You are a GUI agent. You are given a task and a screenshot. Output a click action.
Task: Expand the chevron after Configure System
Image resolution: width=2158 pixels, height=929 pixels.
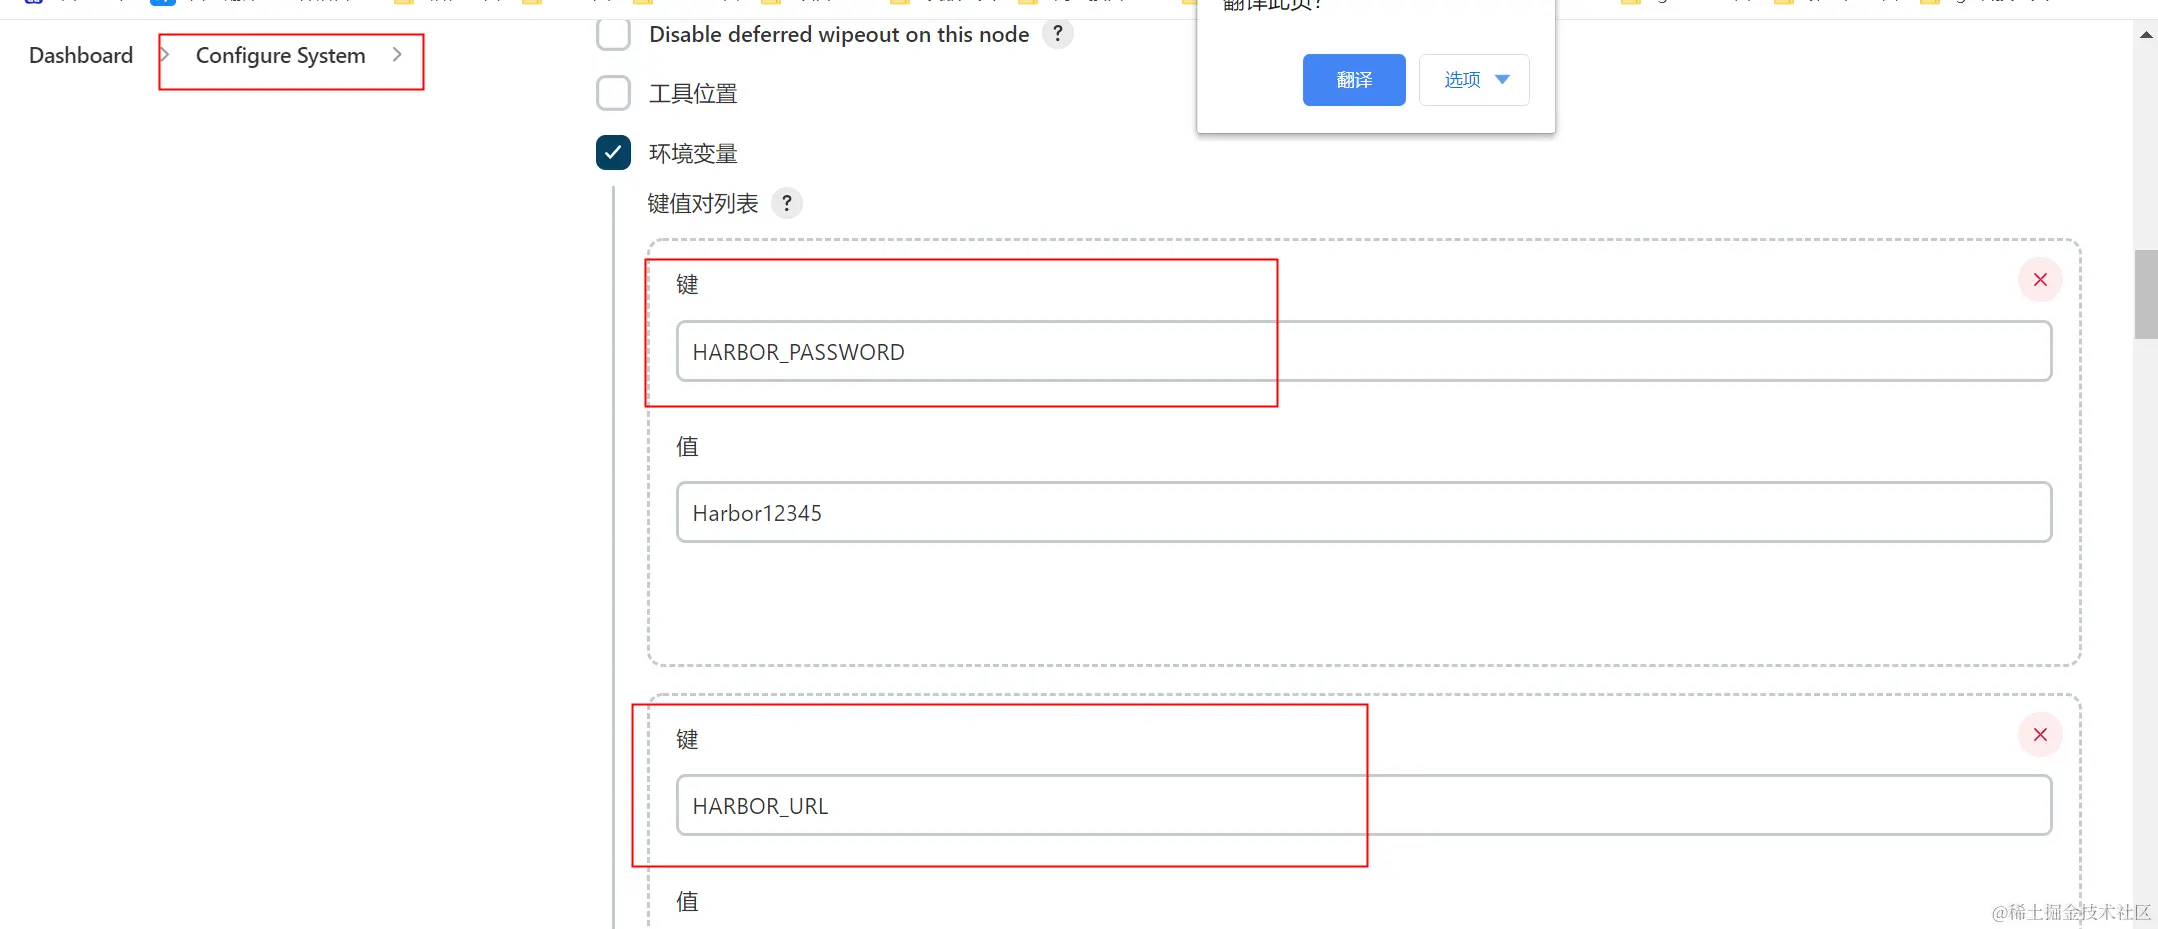pyautogui.click(x=397, y=55)
